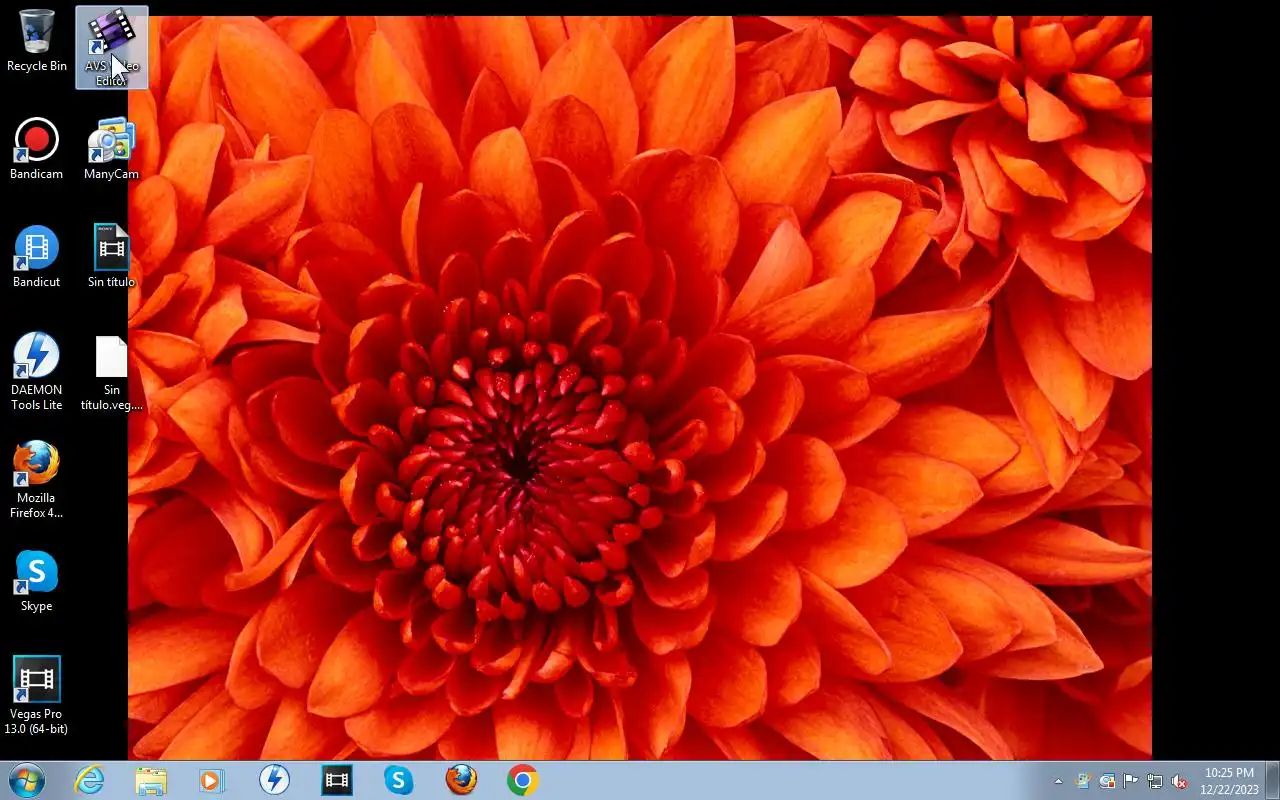Open Windows Explorer from taskbar
The image size is (1280, 800).
(151, 780)
